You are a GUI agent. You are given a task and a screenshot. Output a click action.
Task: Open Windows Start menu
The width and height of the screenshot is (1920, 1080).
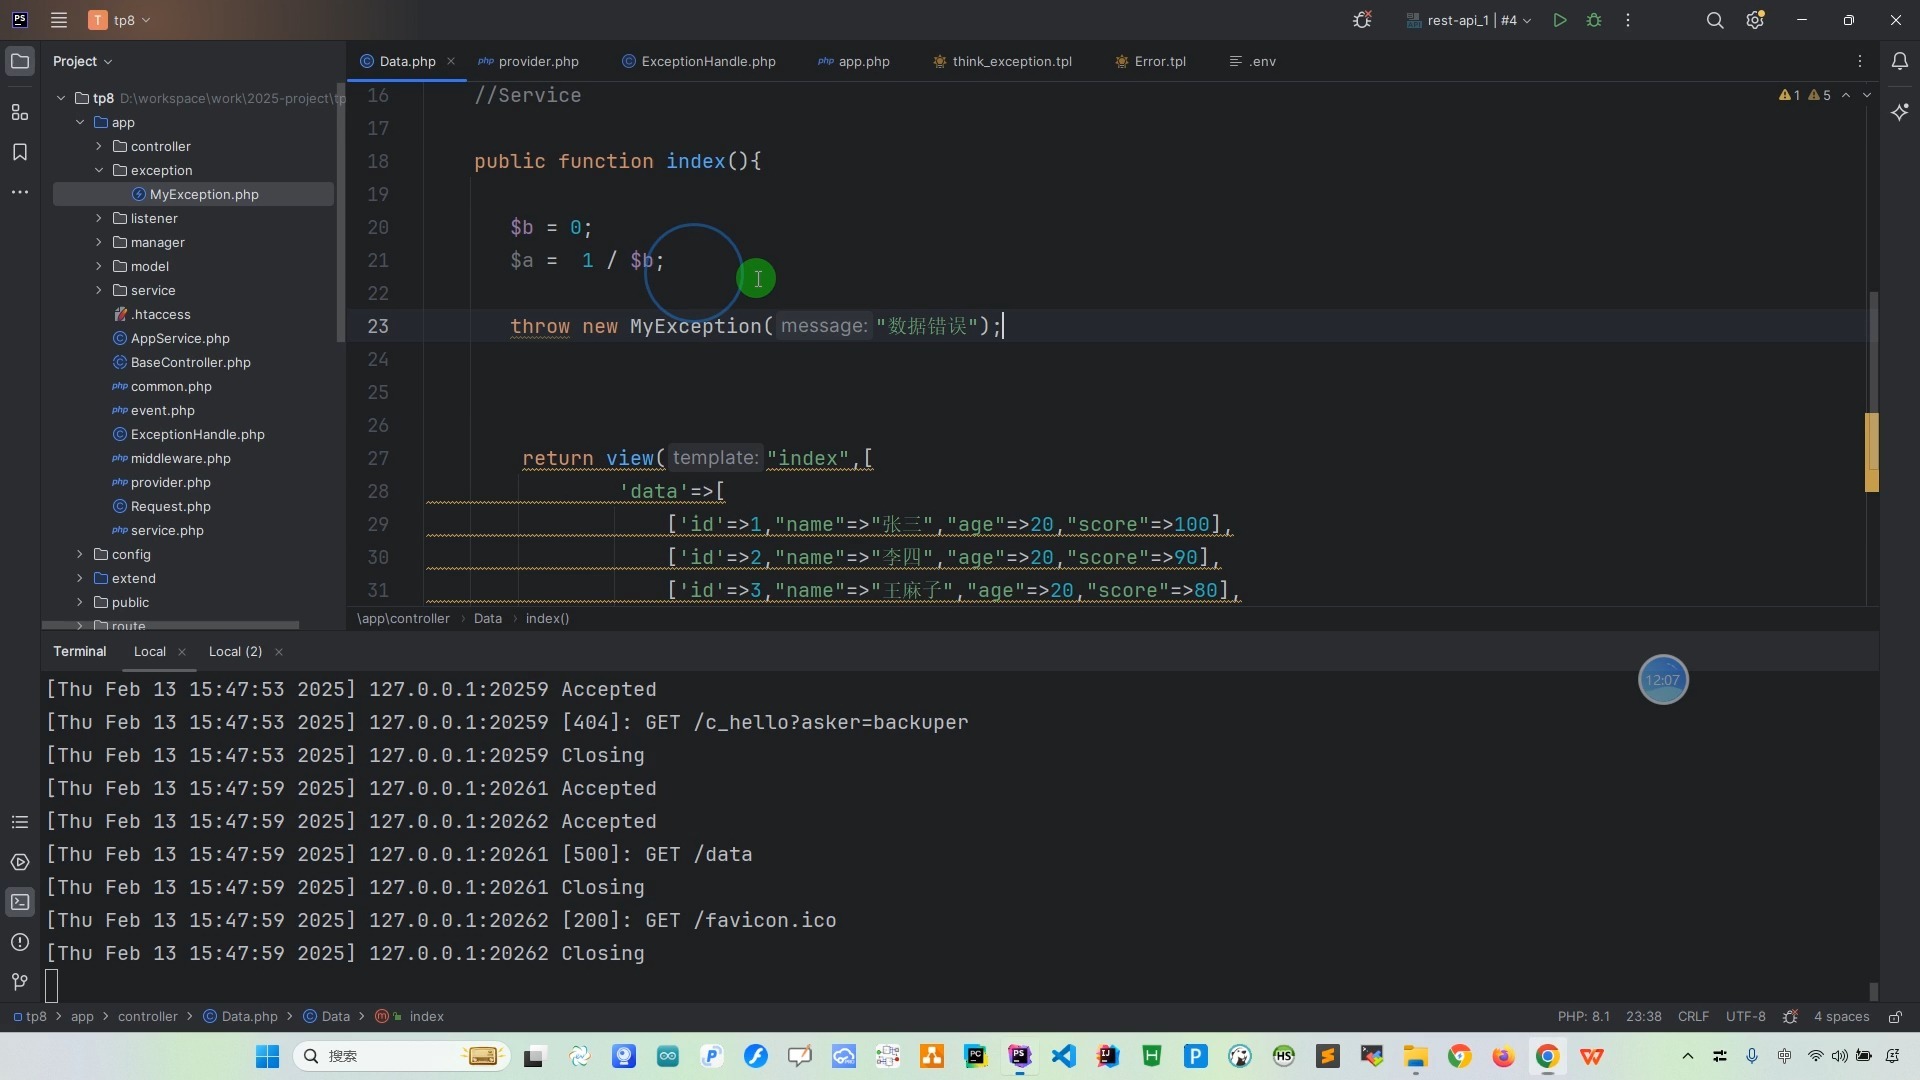pyautogui.click(x=267, y=1056)
